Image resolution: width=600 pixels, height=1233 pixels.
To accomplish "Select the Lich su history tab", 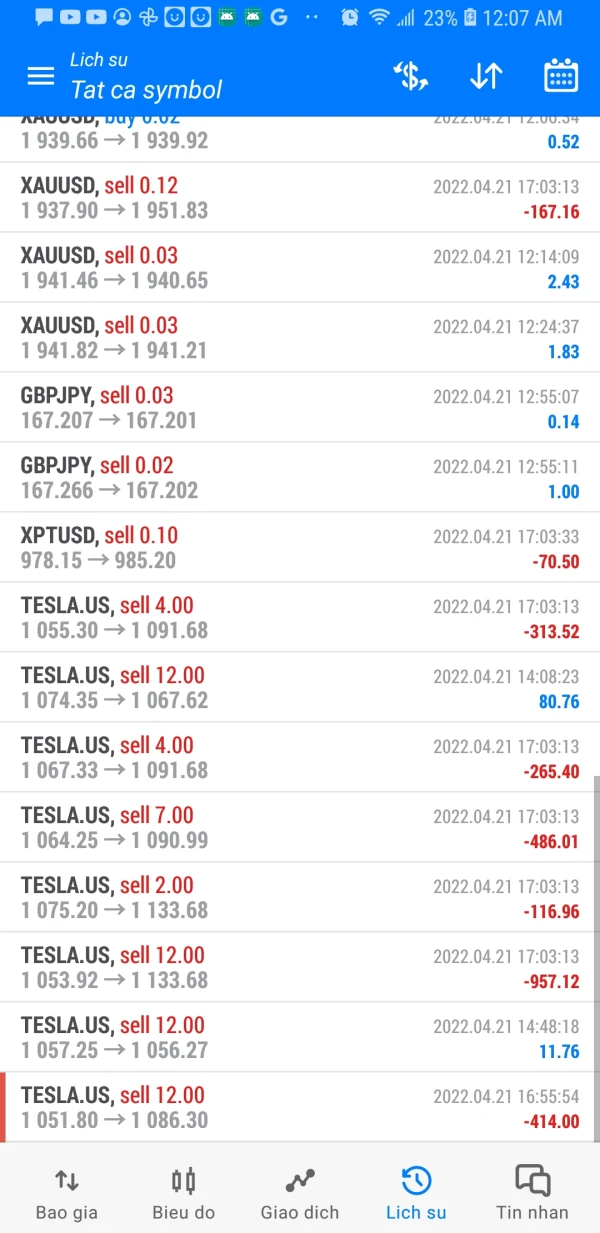I will pyautogui.click(x=416, y=1193).
